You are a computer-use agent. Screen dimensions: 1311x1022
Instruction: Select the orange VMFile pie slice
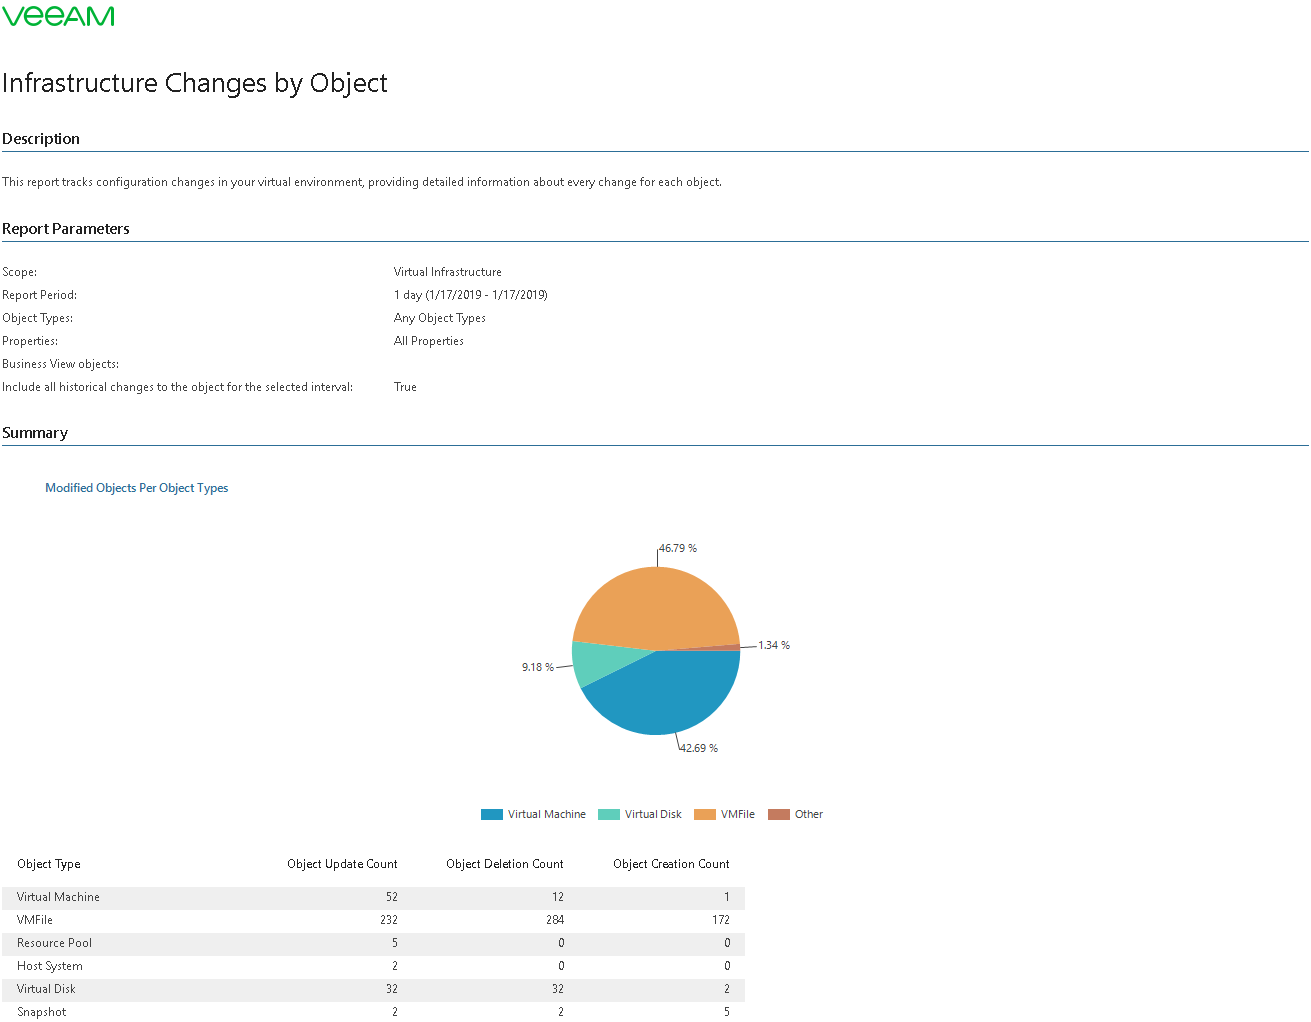point(650,605)
